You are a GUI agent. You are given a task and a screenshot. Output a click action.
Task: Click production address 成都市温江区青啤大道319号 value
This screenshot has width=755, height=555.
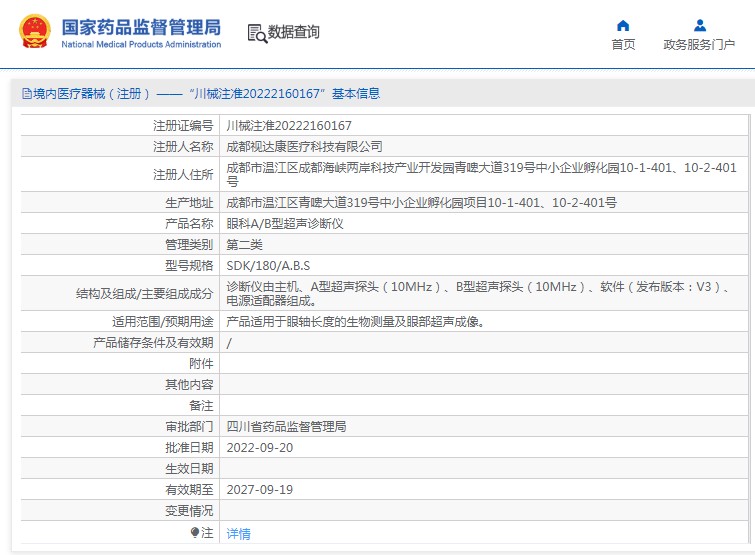[x=421, y=203]
